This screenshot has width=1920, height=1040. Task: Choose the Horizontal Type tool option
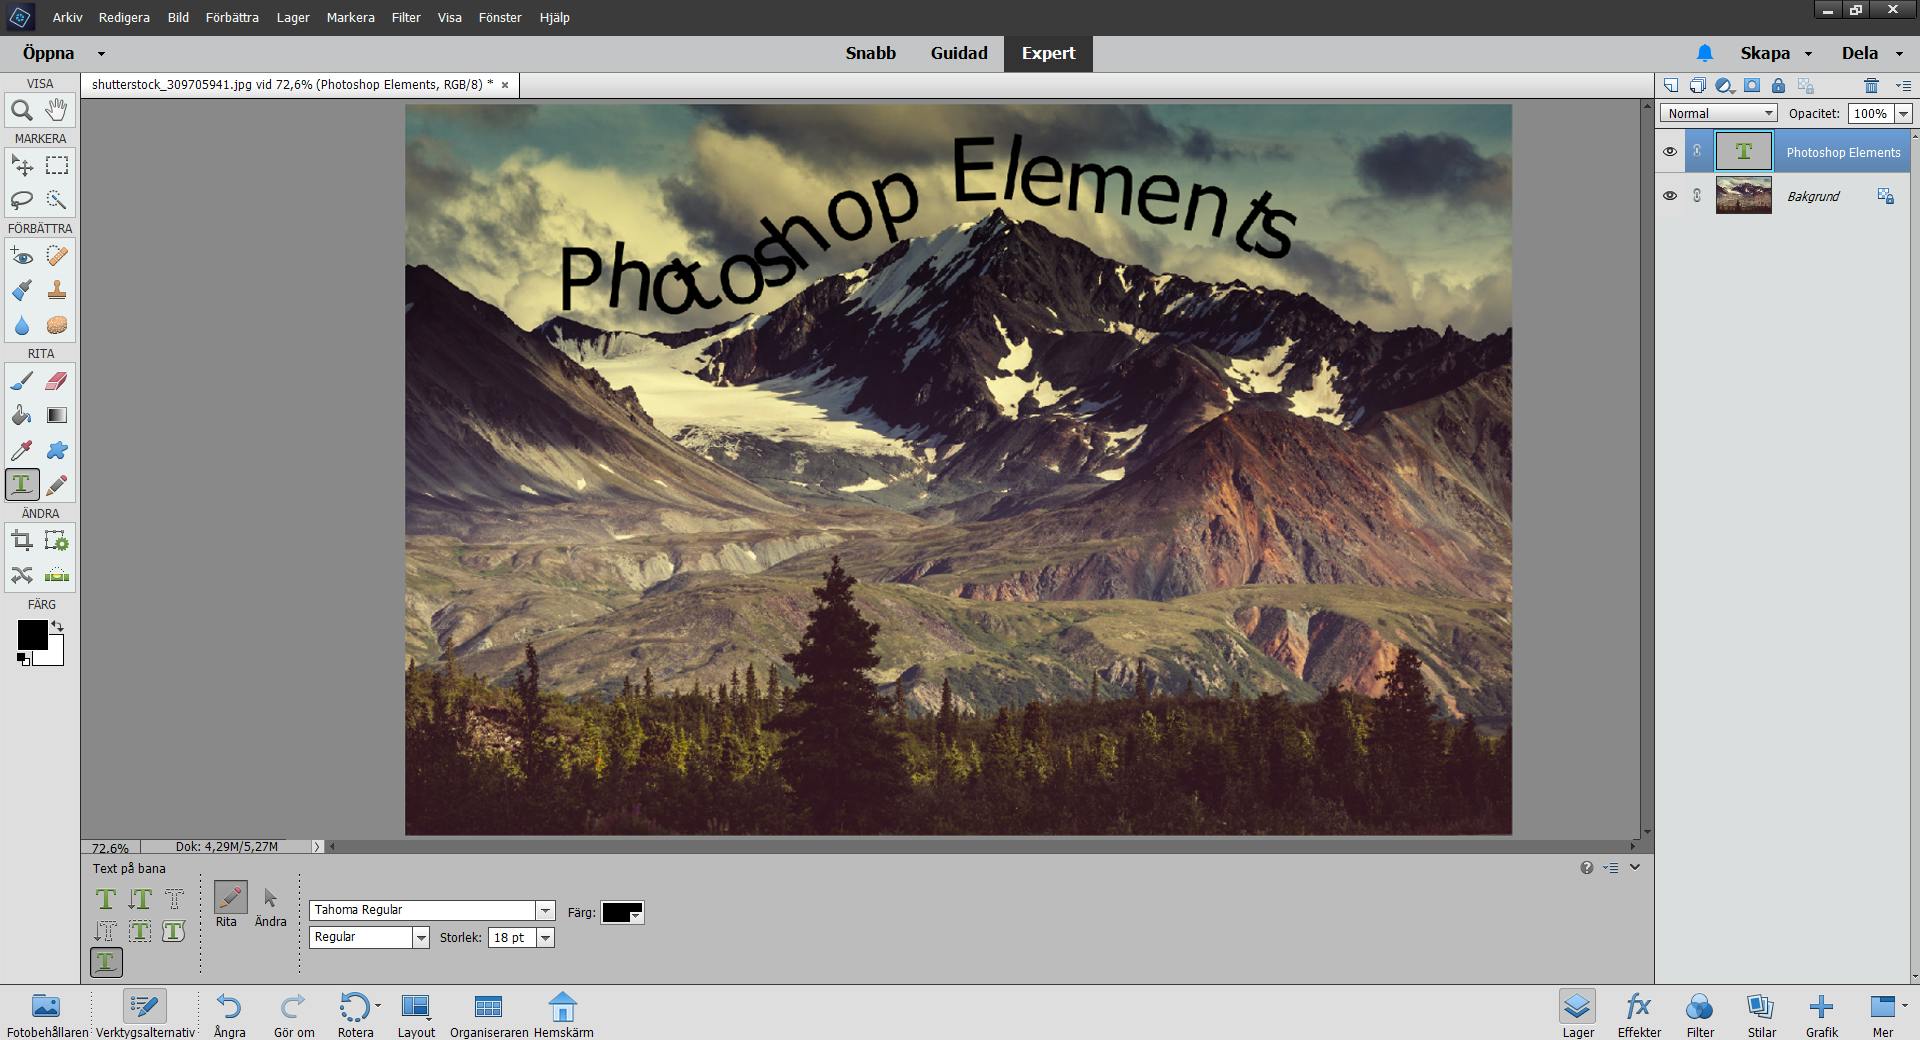coord(106,899)
